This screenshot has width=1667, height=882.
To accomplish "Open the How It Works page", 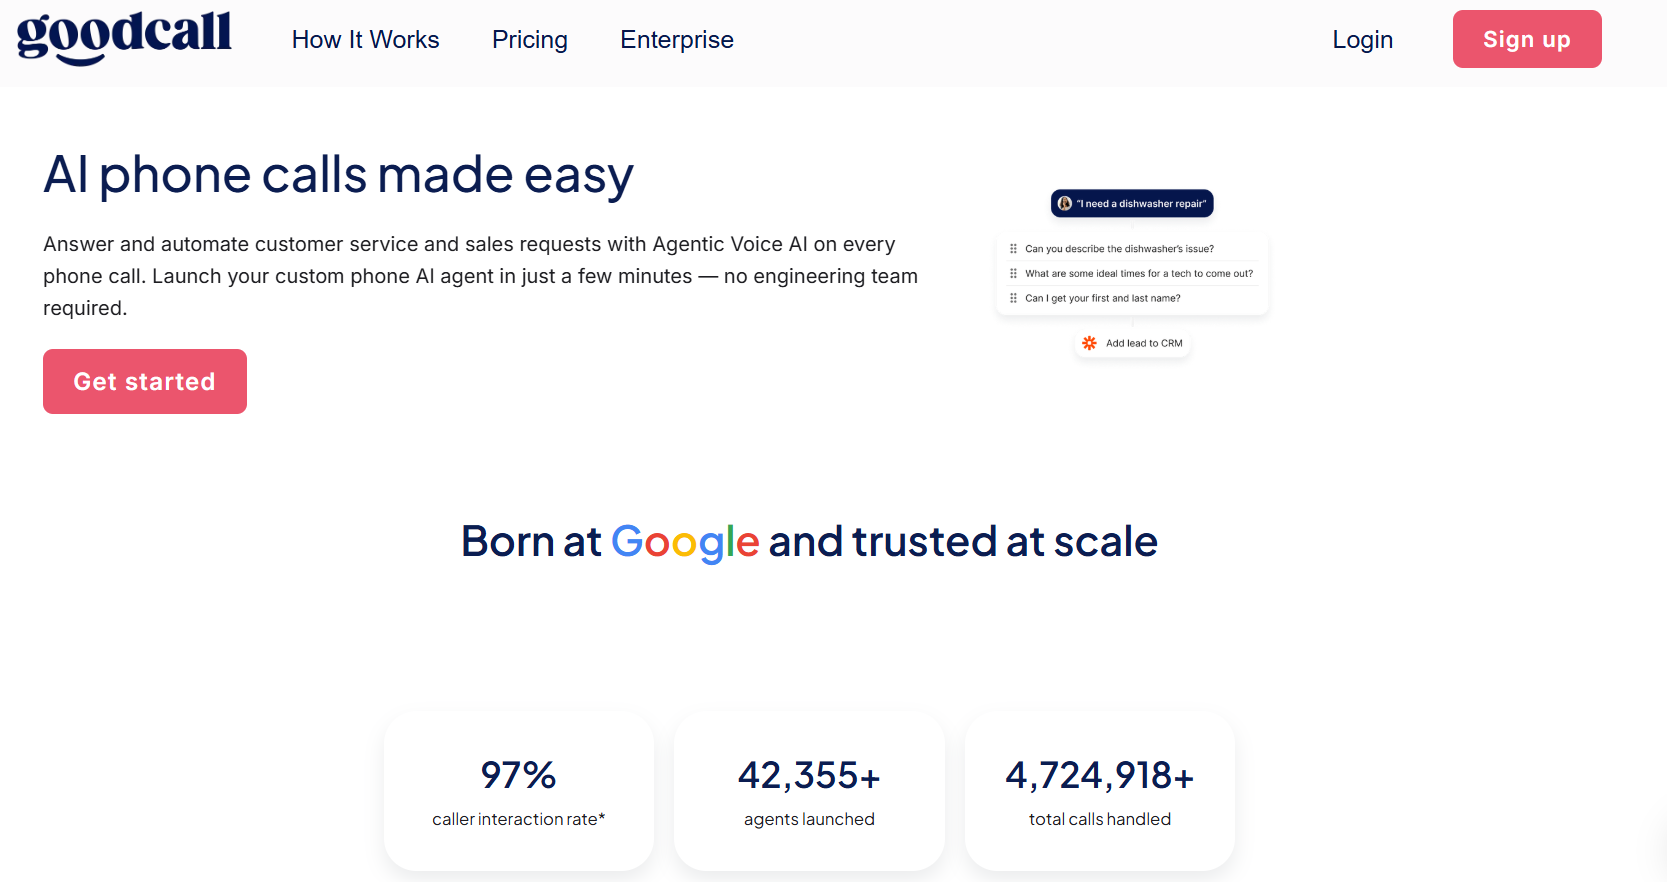I will point(365,39).
